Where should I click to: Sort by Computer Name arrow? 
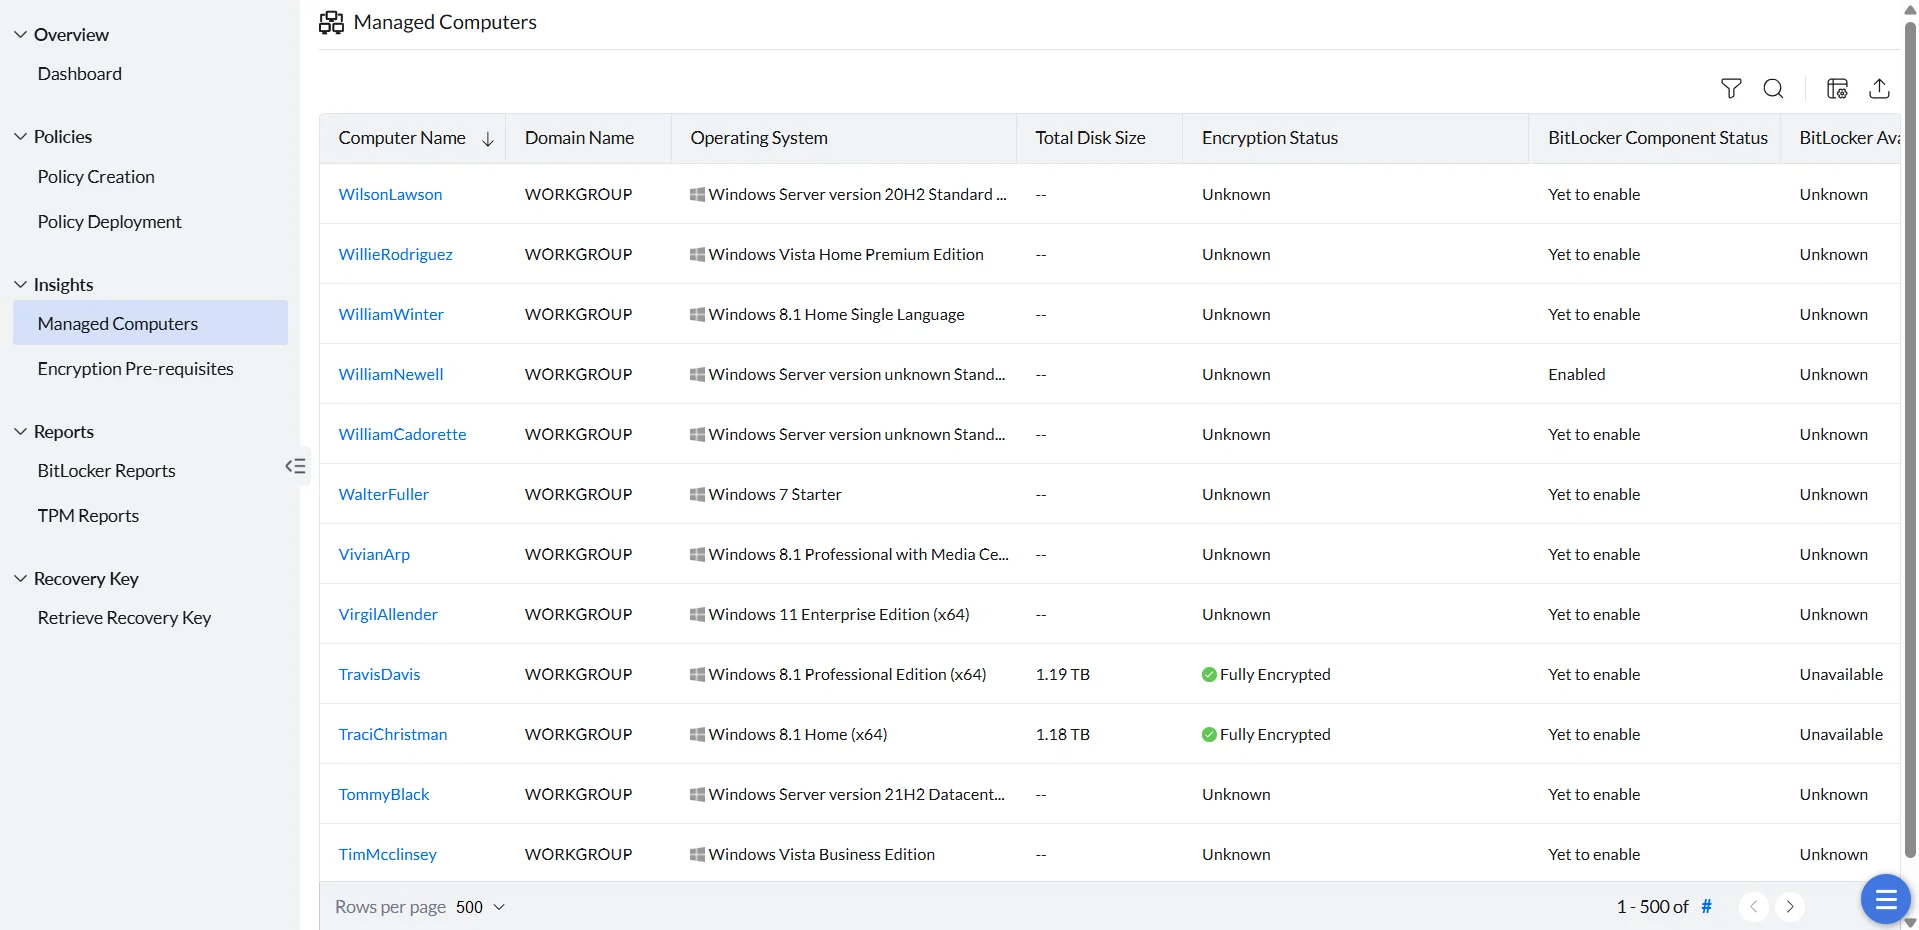tap(488, 139)
